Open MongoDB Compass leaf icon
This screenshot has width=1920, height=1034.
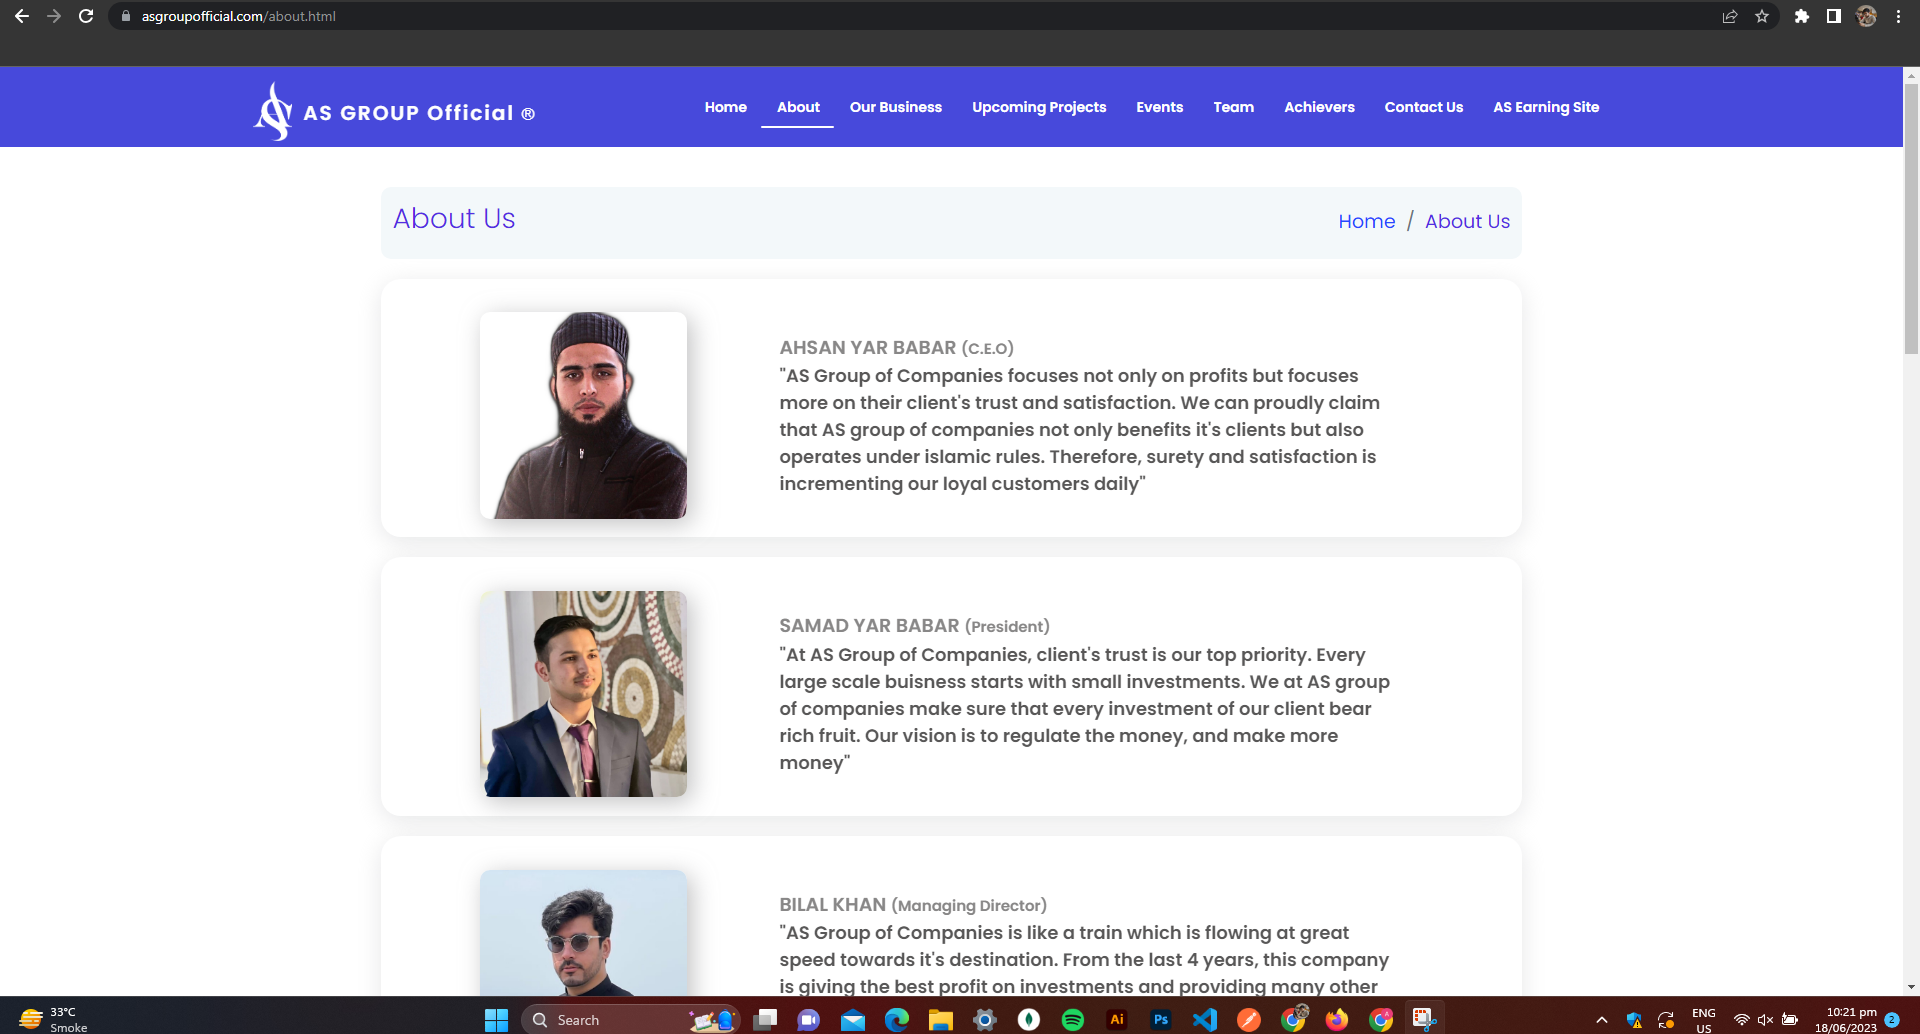pos(1029,1020)
